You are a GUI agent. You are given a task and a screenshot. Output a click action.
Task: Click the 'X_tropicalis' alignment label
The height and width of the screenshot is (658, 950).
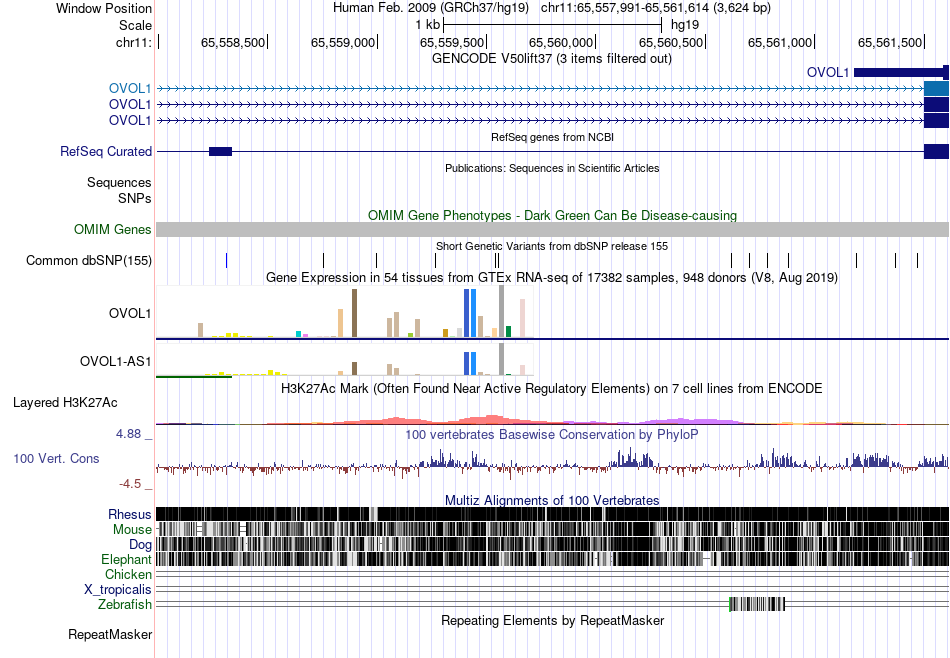(118, 590)
